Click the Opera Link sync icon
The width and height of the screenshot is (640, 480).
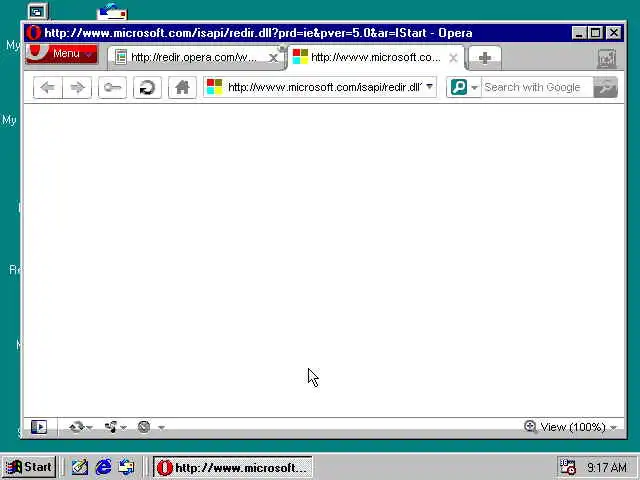click(76, 427)
